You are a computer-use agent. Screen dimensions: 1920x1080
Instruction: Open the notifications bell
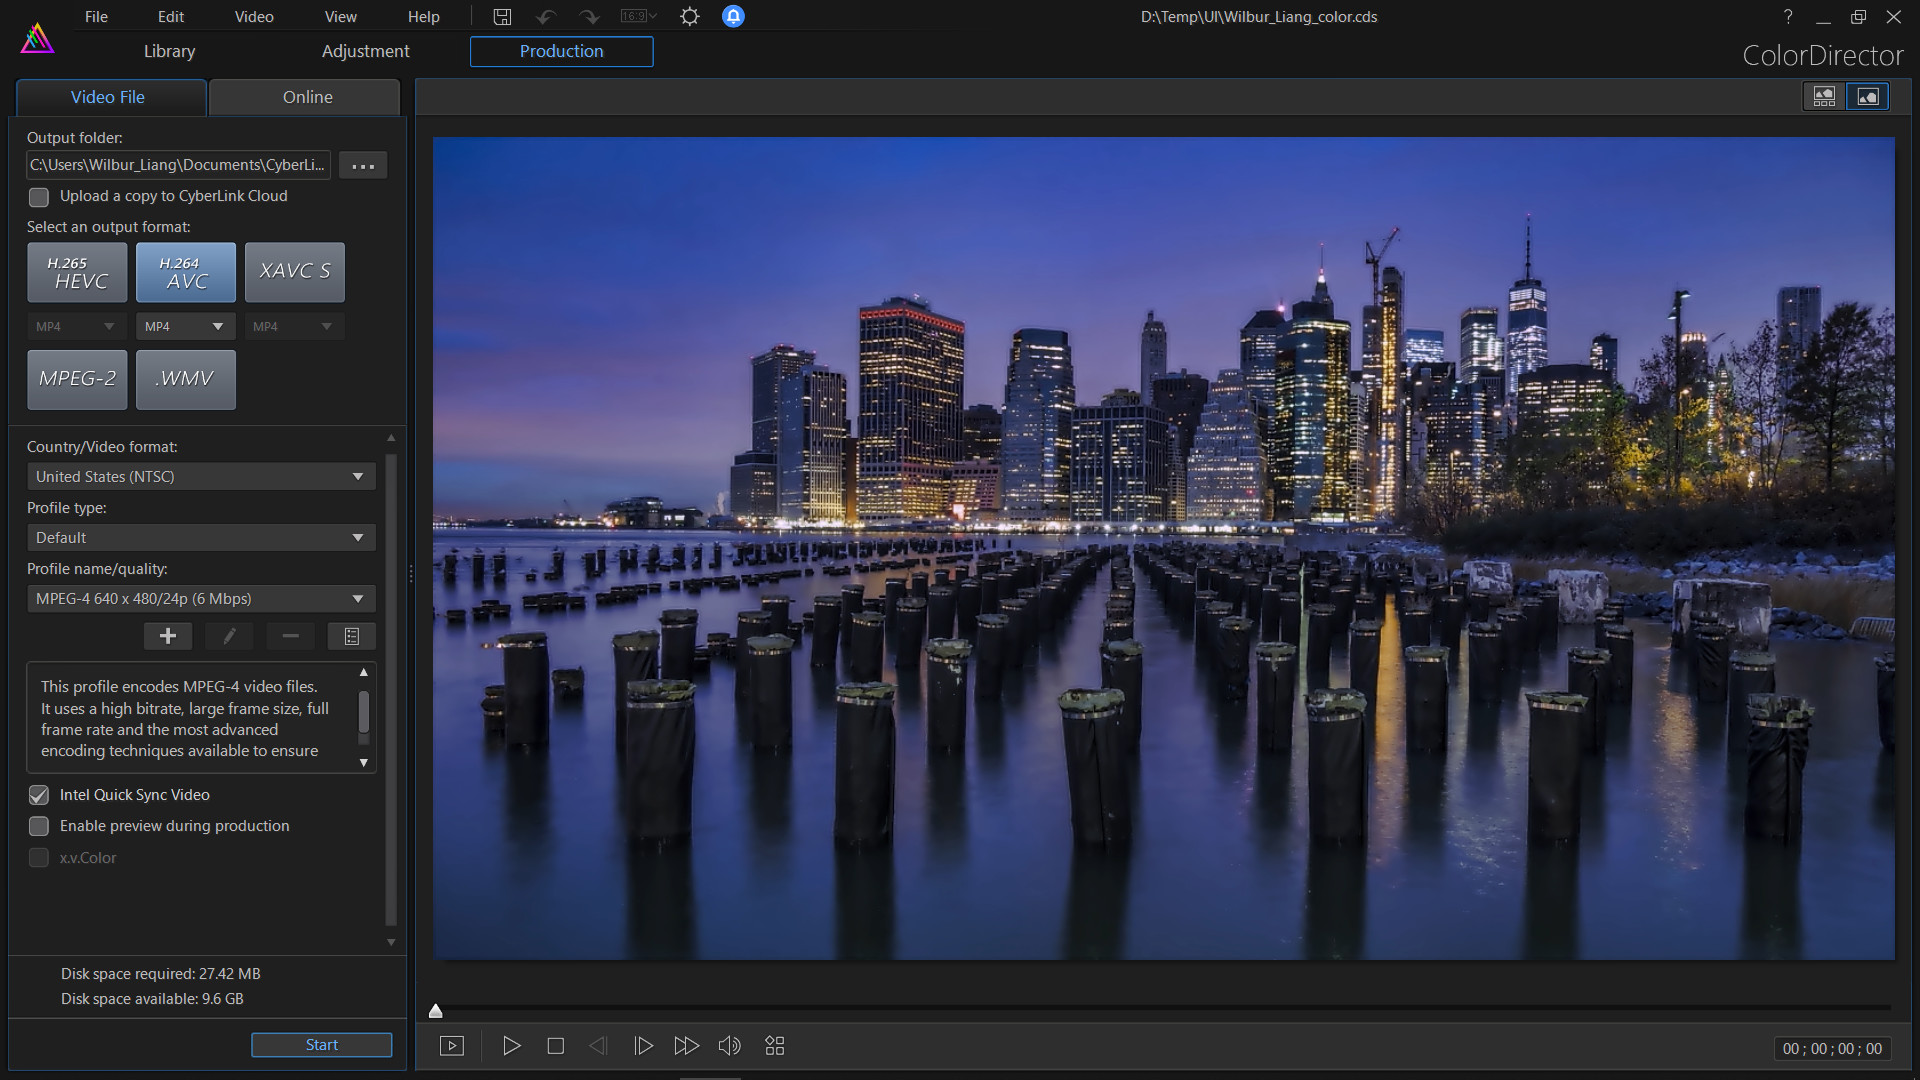(x=733, y=16)
